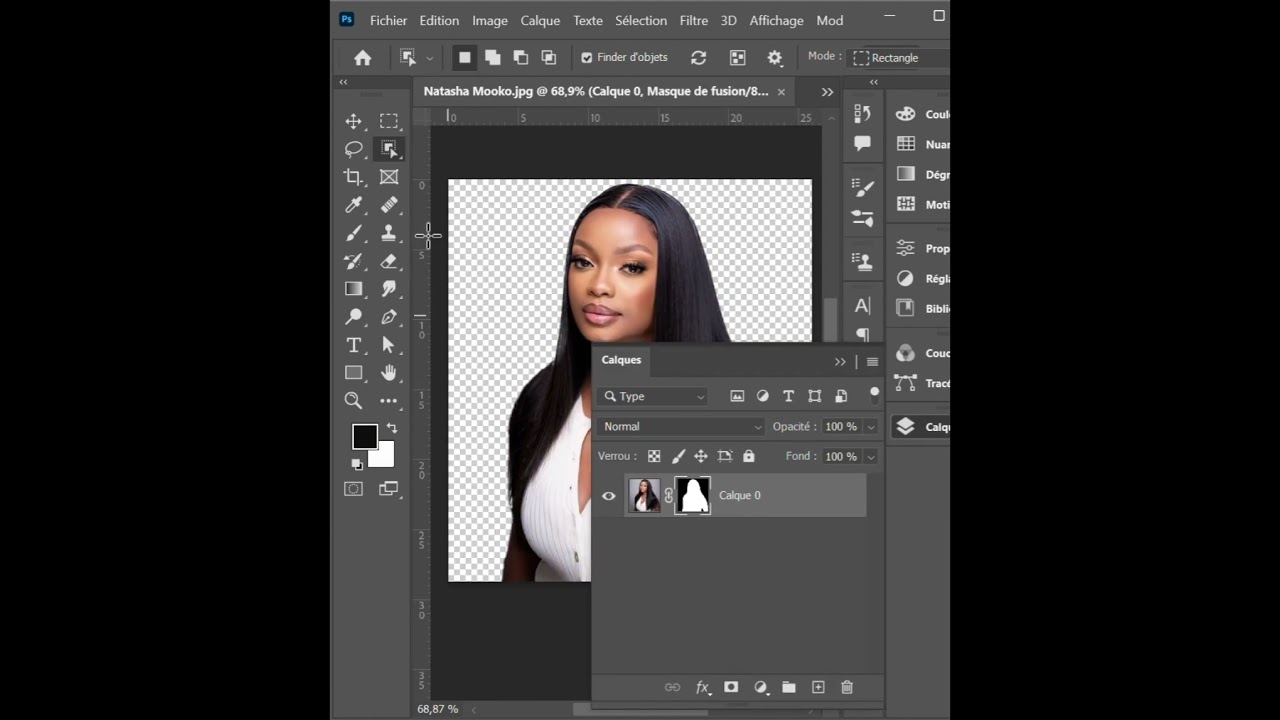
Task: Open the Edit Toolbar three-dots menu
Action: pos(389,401)
